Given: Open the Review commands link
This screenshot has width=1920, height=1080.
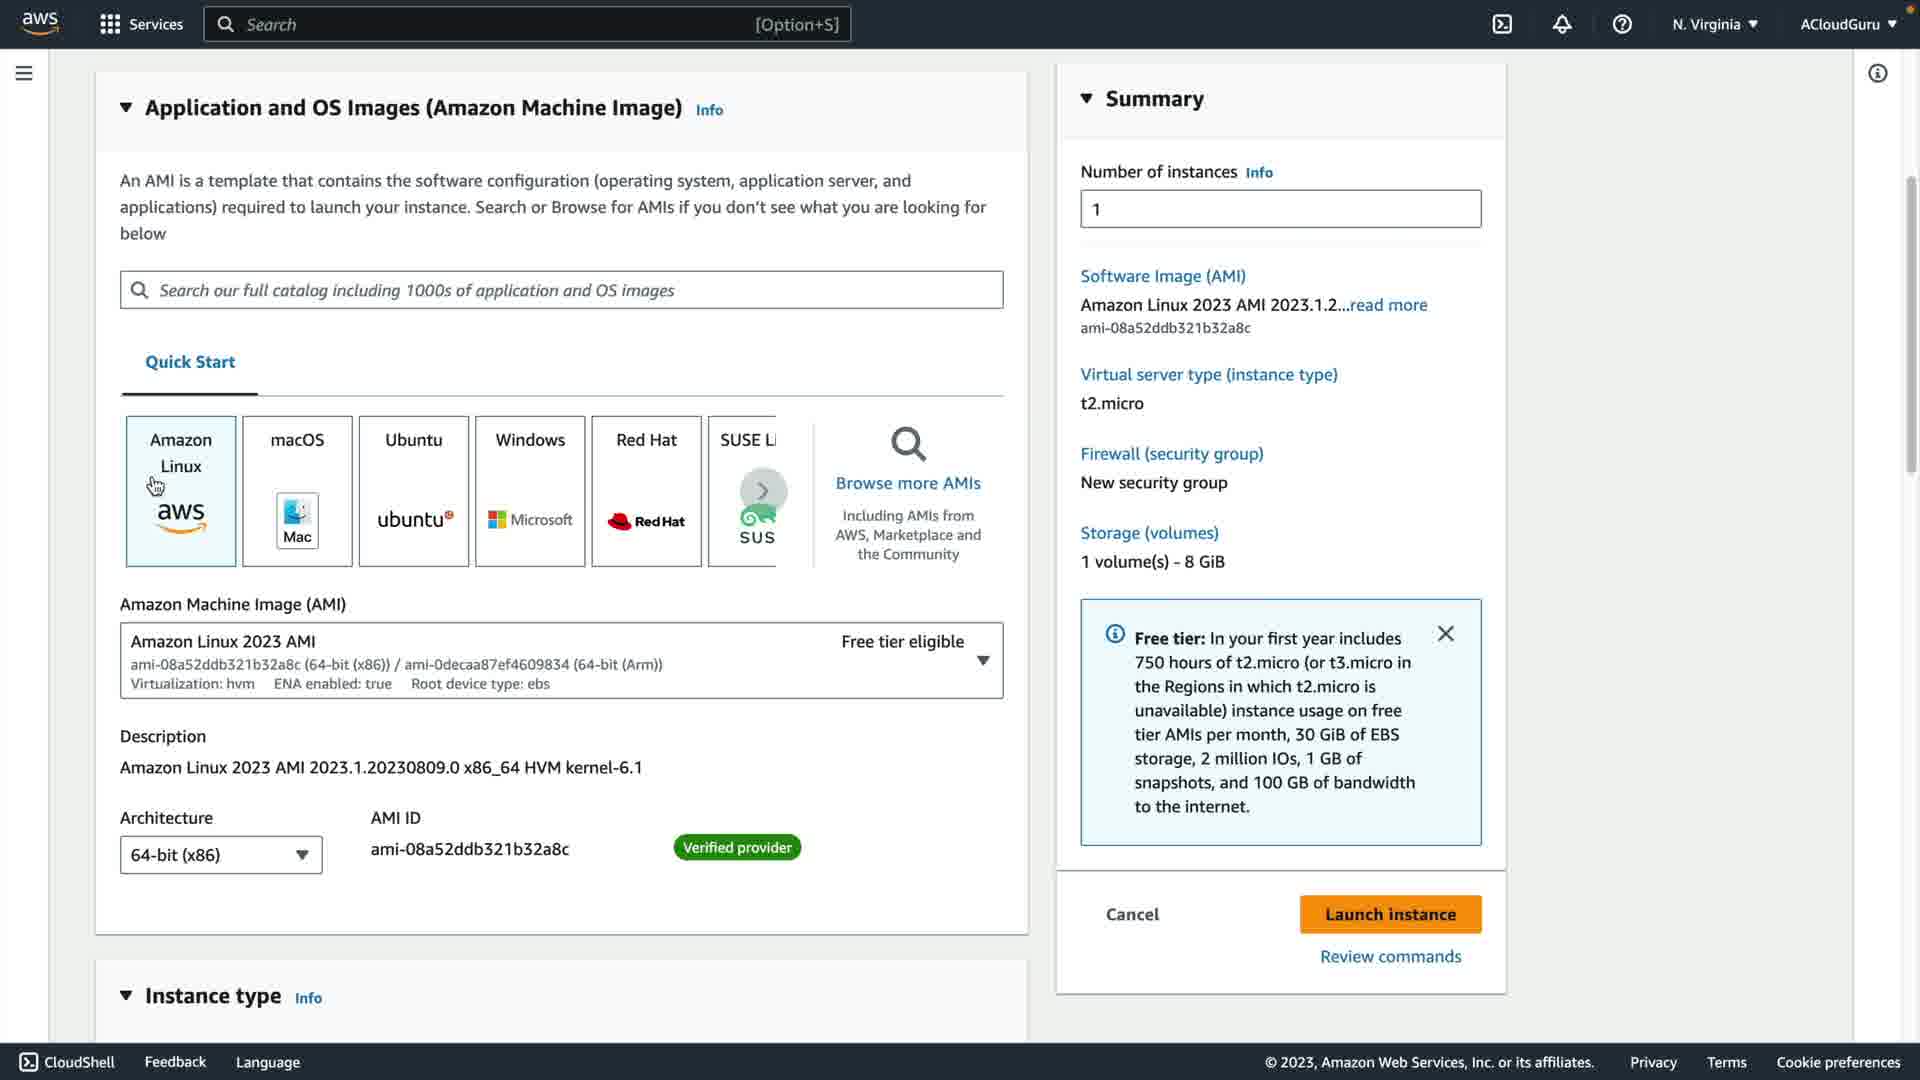Looking at the screenshot, I should pyautogui.click(x=1390, y=956).
